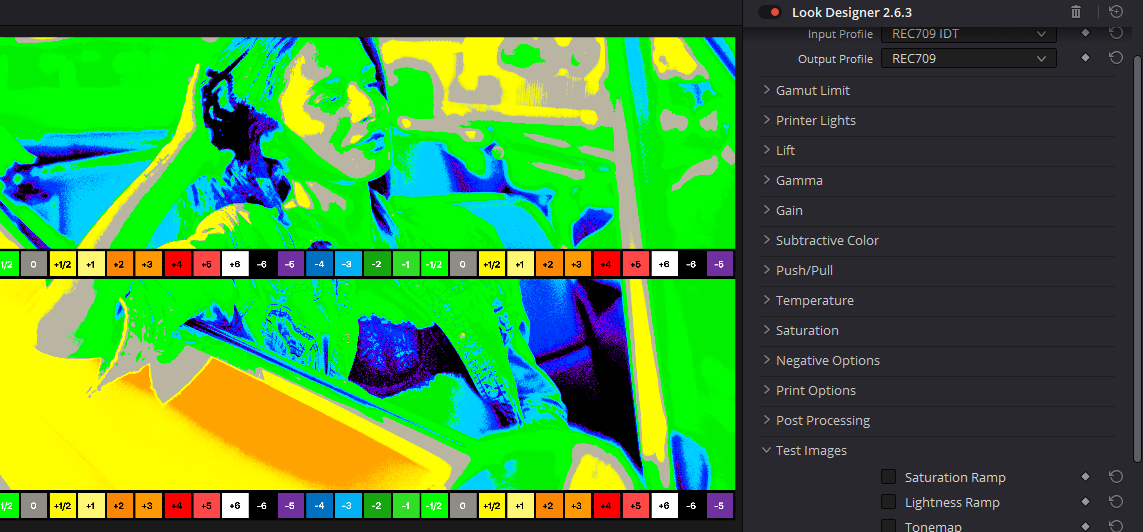
Task: Click the upper false color image preview
Action: click(x=367, y=143)
